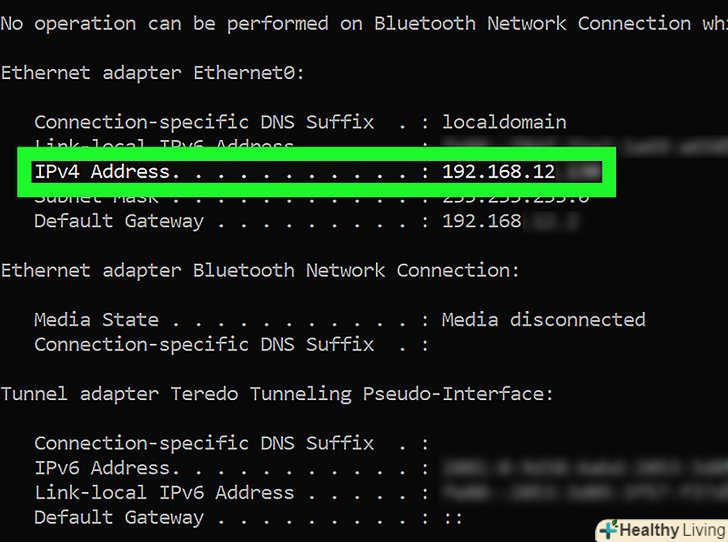Click the Media State label
The height and width of the screenshot is (542, 728).
pos(96,320)
